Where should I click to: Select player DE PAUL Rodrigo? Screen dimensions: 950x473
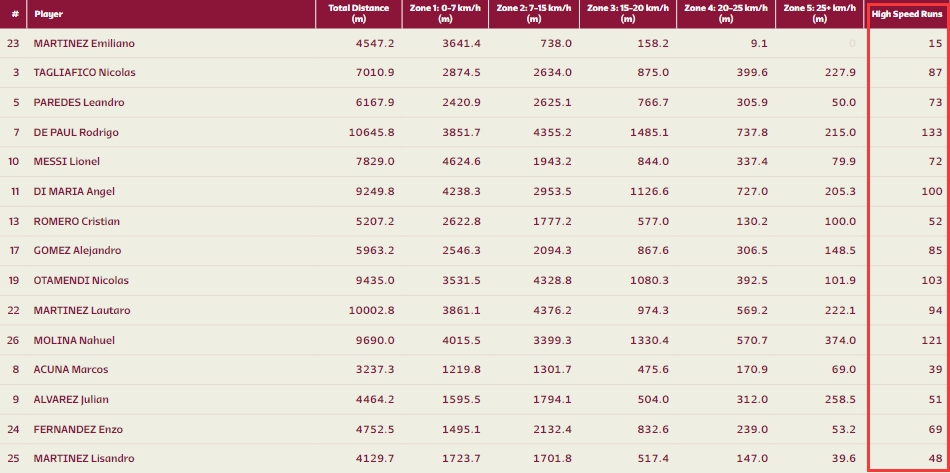pos(76,132)
